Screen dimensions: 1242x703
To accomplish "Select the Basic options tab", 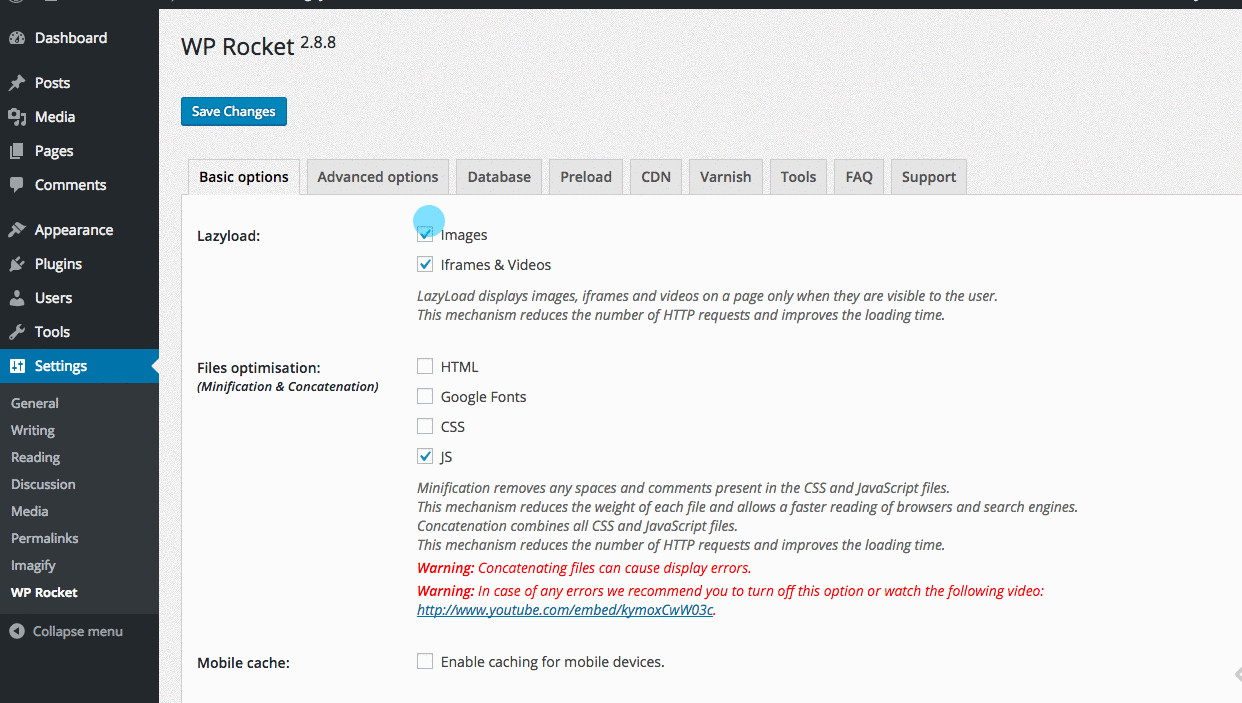I will coord(244,177).
